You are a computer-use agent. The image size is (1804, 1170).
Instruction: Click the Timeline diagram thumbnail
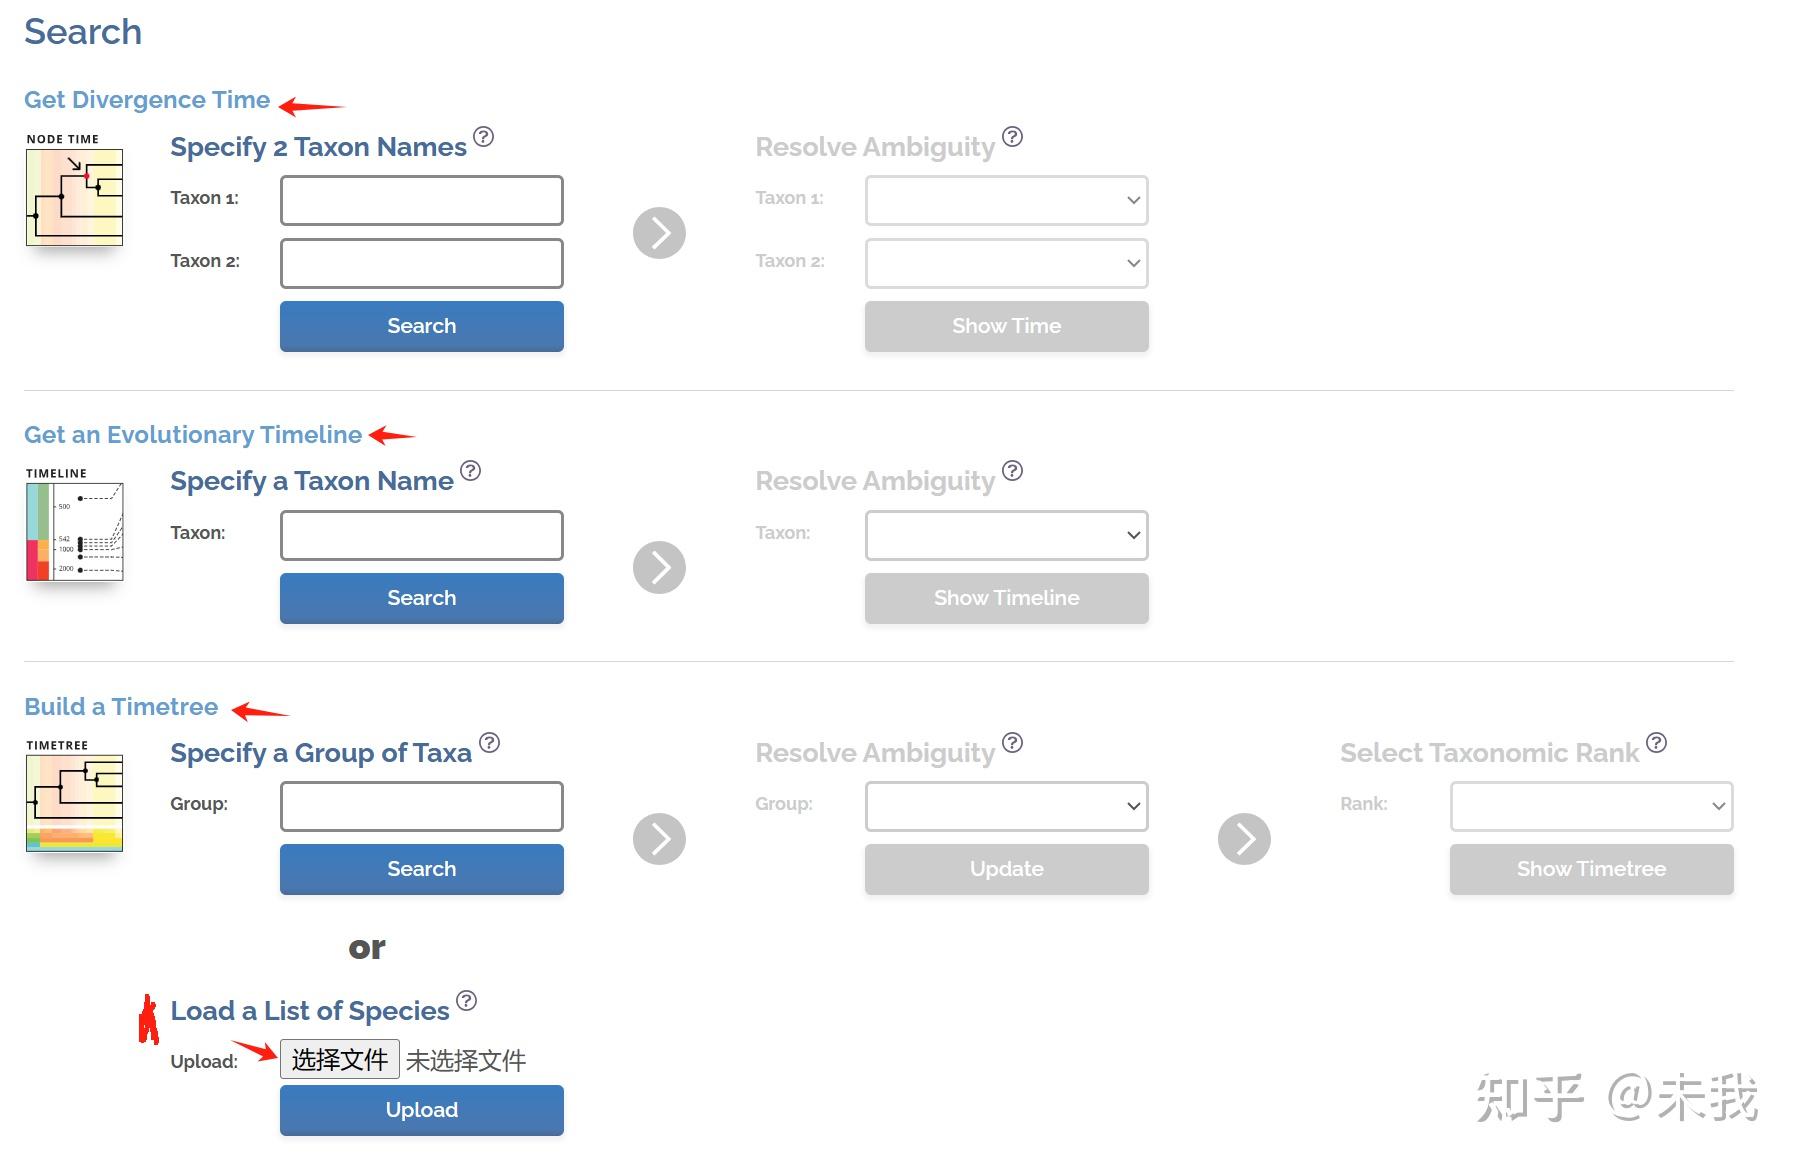[75, 531]
